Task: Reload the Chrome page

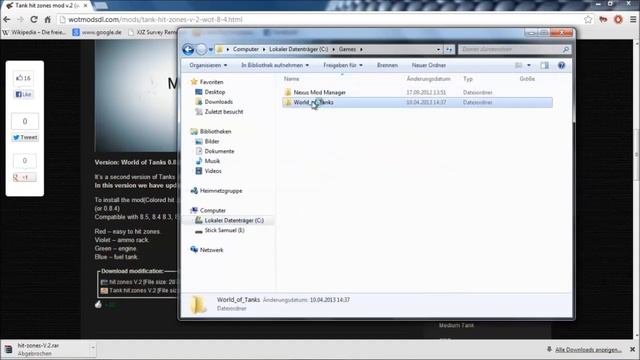Action: click(34, 19)
